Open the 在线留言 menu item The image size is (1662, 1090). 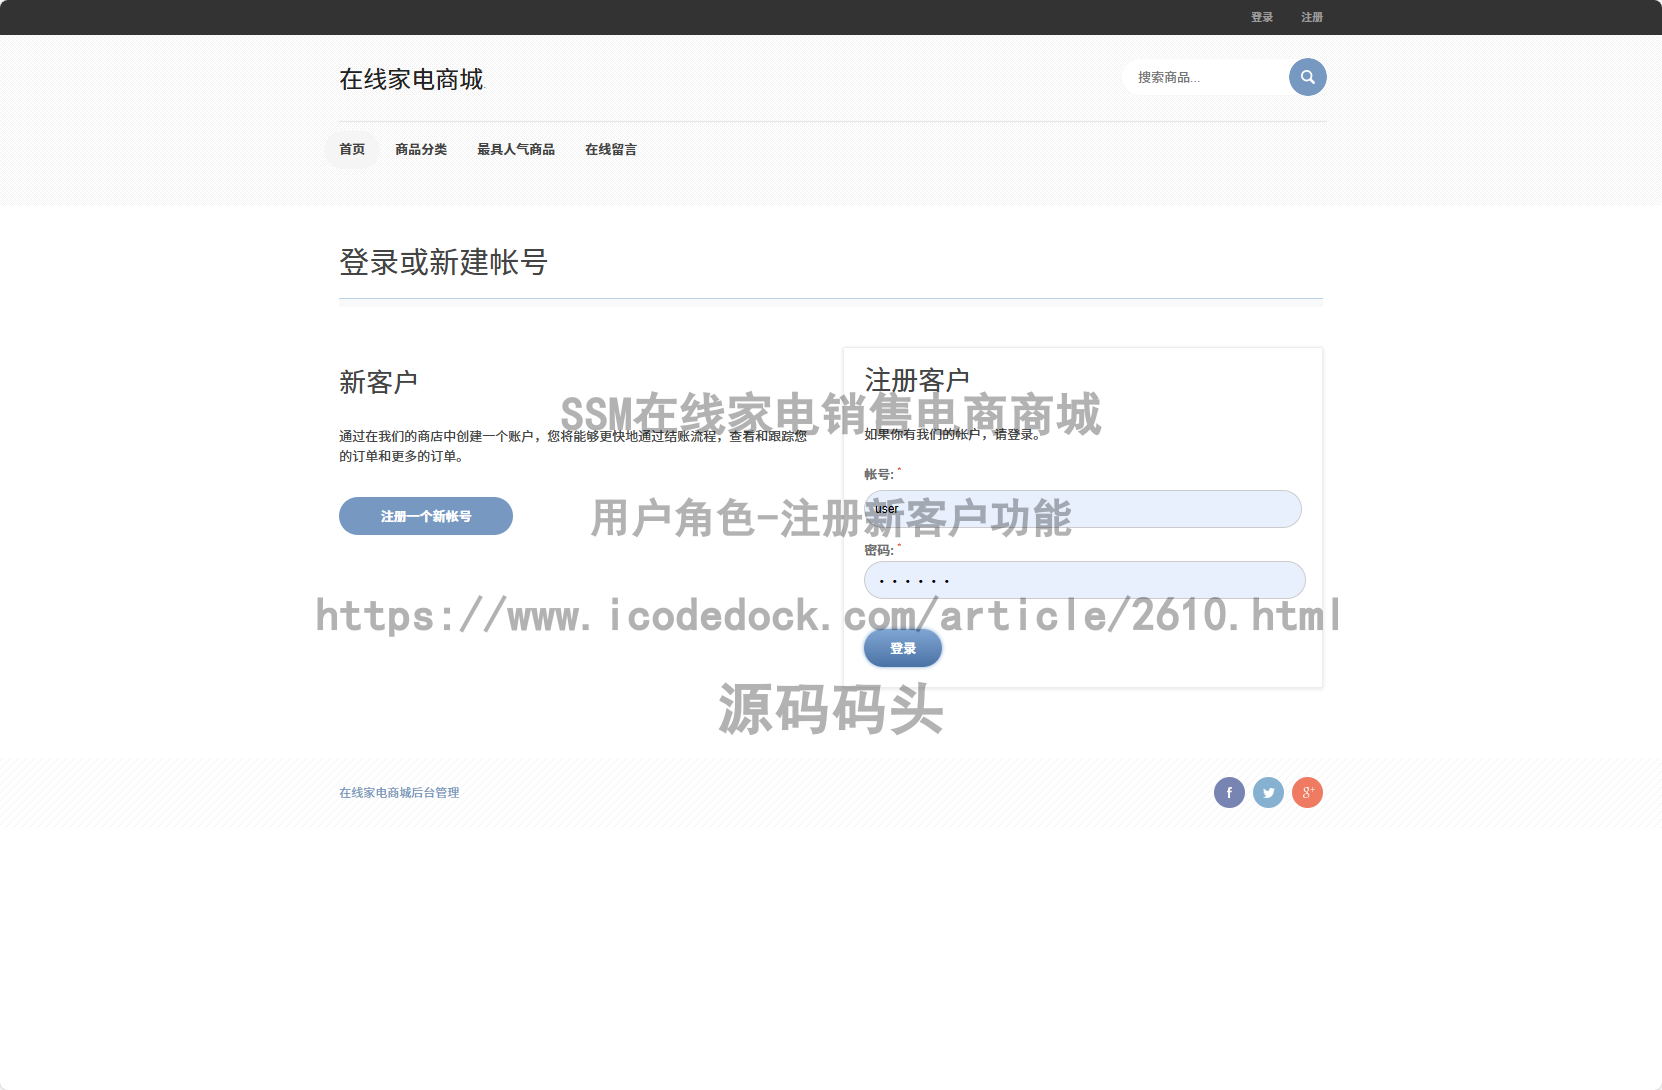click(x=611, y=149)
